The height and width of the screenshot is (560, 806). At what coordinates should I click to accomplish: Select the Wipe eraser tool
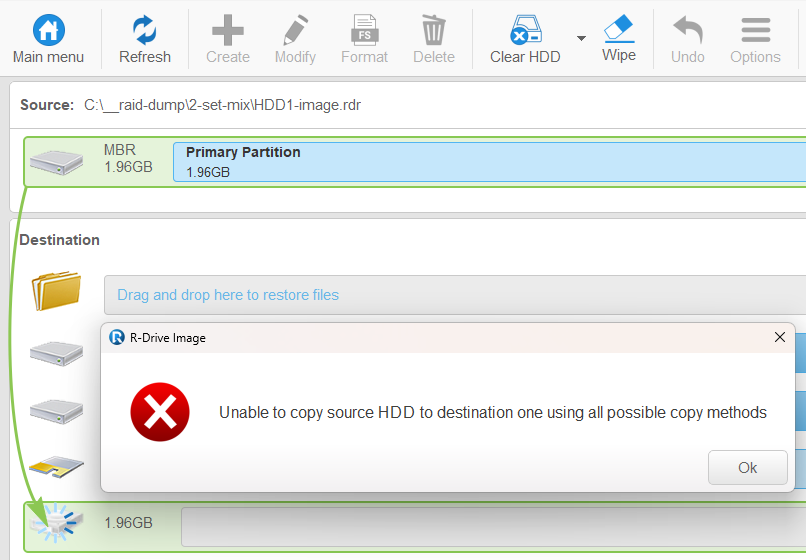619,28
